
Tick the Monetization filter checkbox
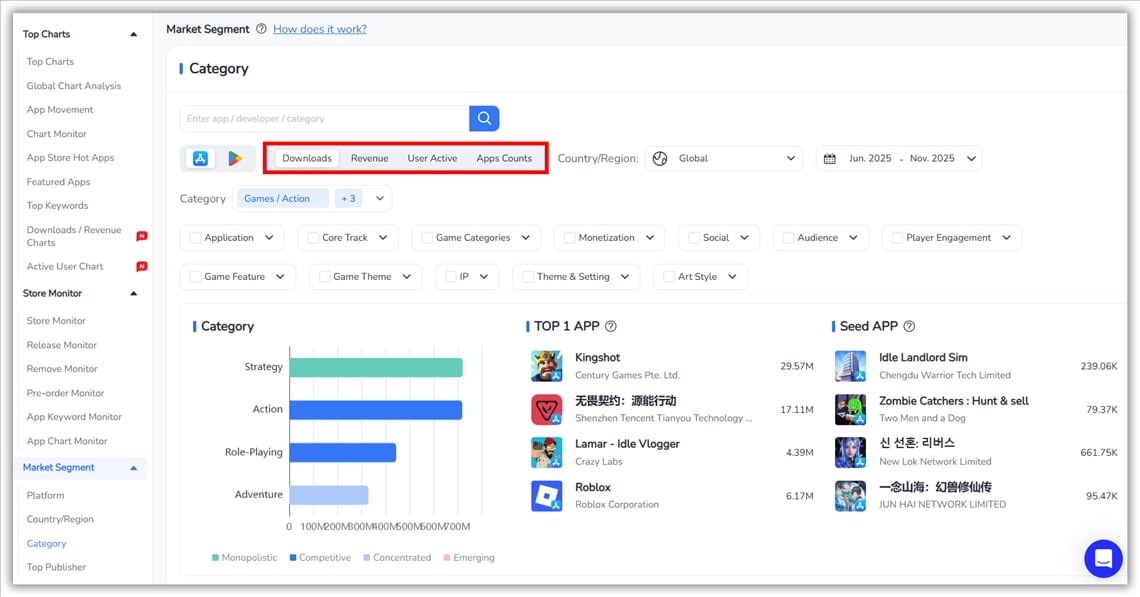tap(569, 238)
